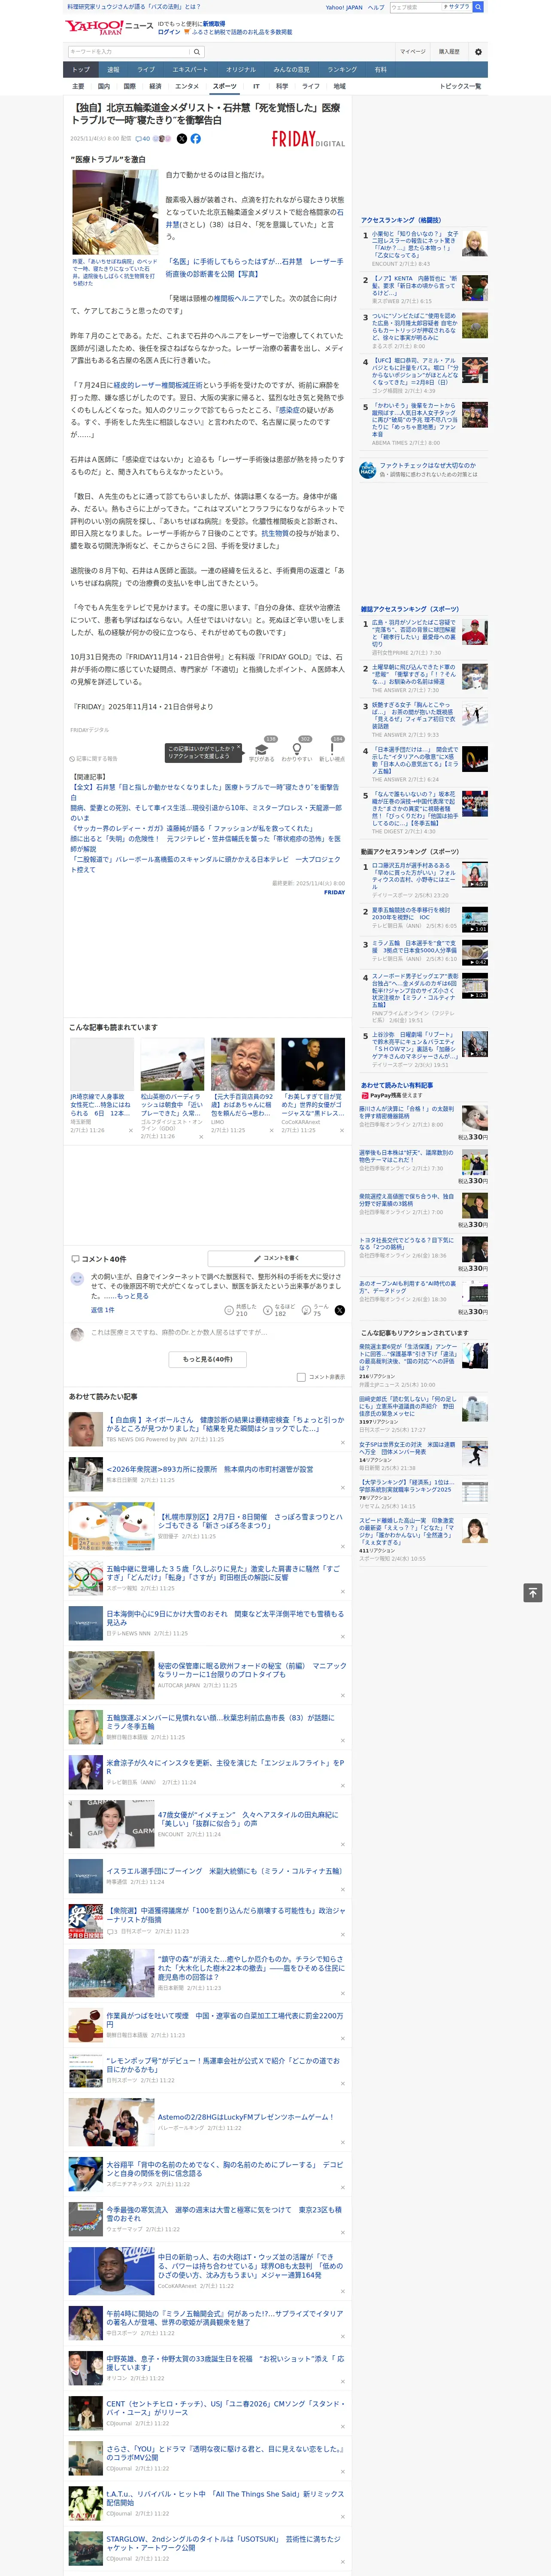
Task: Open the トピックス一覧 link
Action: point(460,87)
